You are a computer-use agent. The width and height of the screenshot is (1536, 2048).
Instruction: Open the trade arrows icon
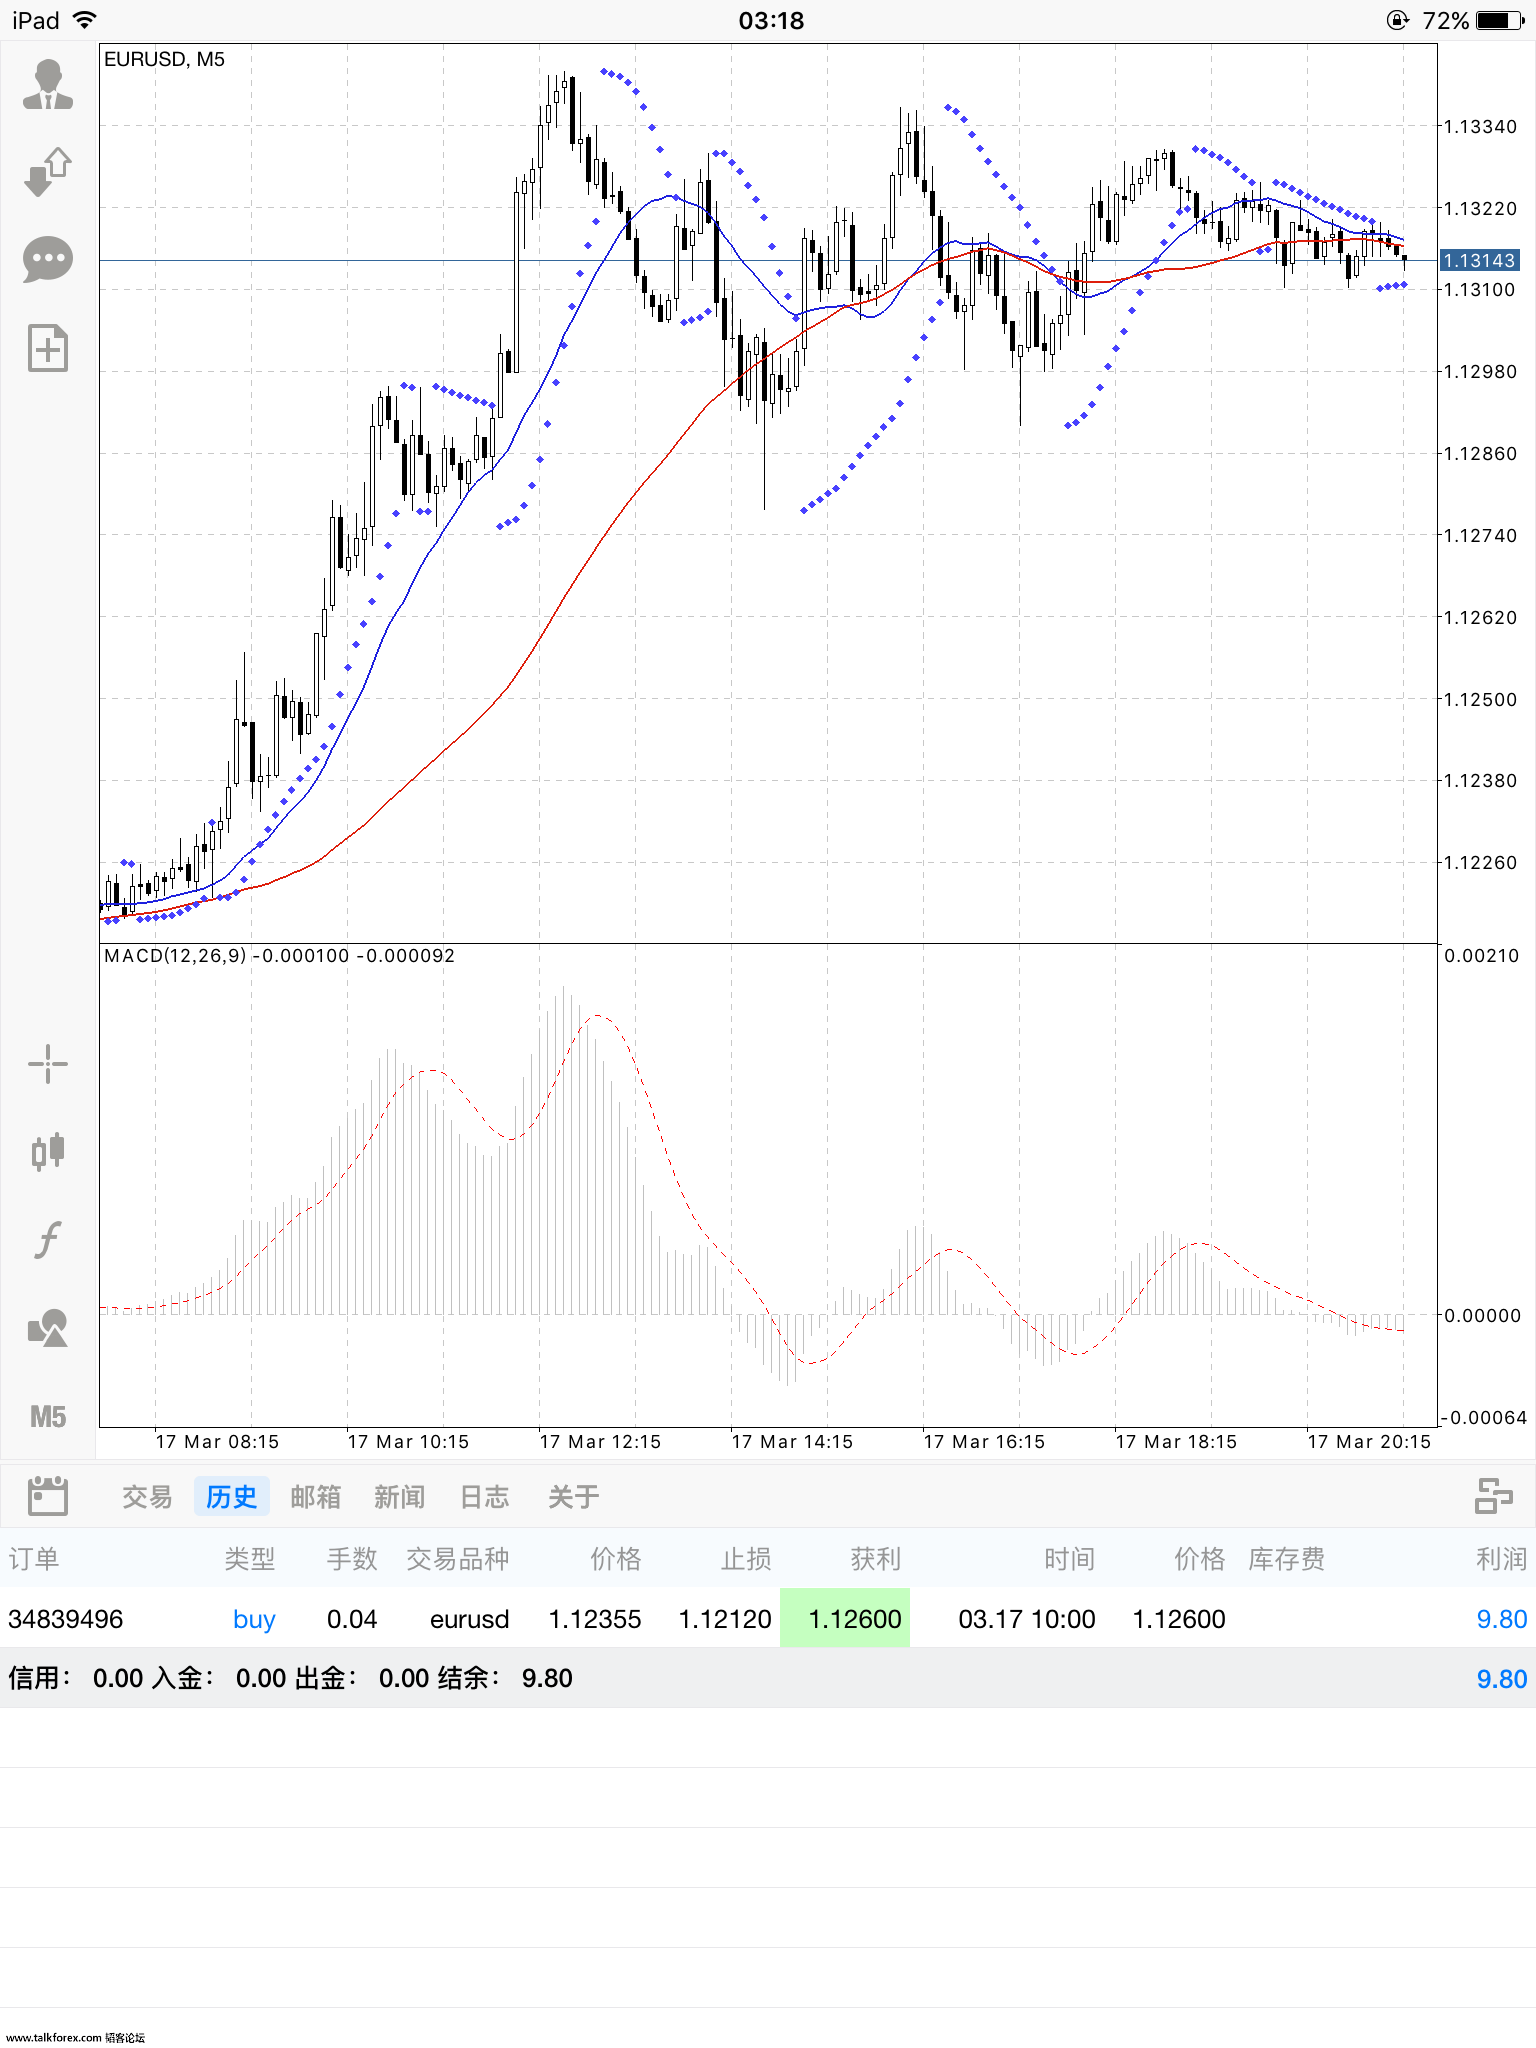48,171
